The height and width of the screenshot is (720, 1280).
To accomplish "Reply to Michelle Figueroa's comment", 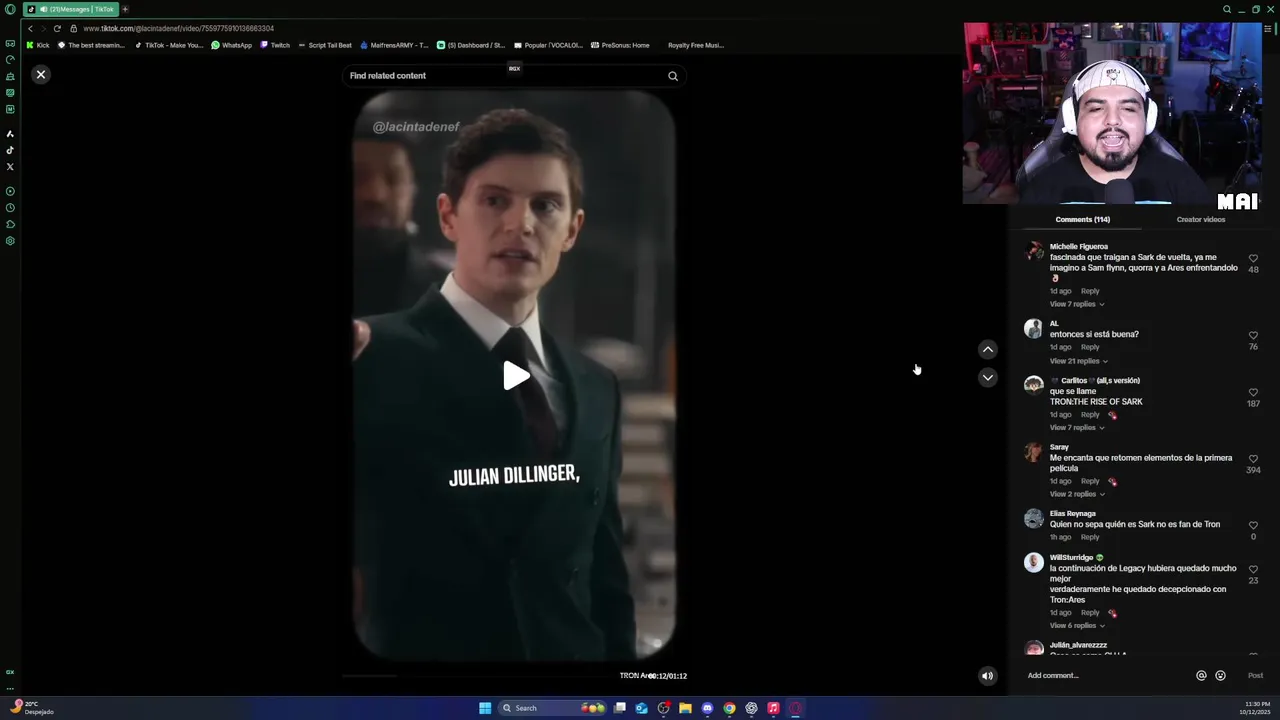I will (1090, 291).
